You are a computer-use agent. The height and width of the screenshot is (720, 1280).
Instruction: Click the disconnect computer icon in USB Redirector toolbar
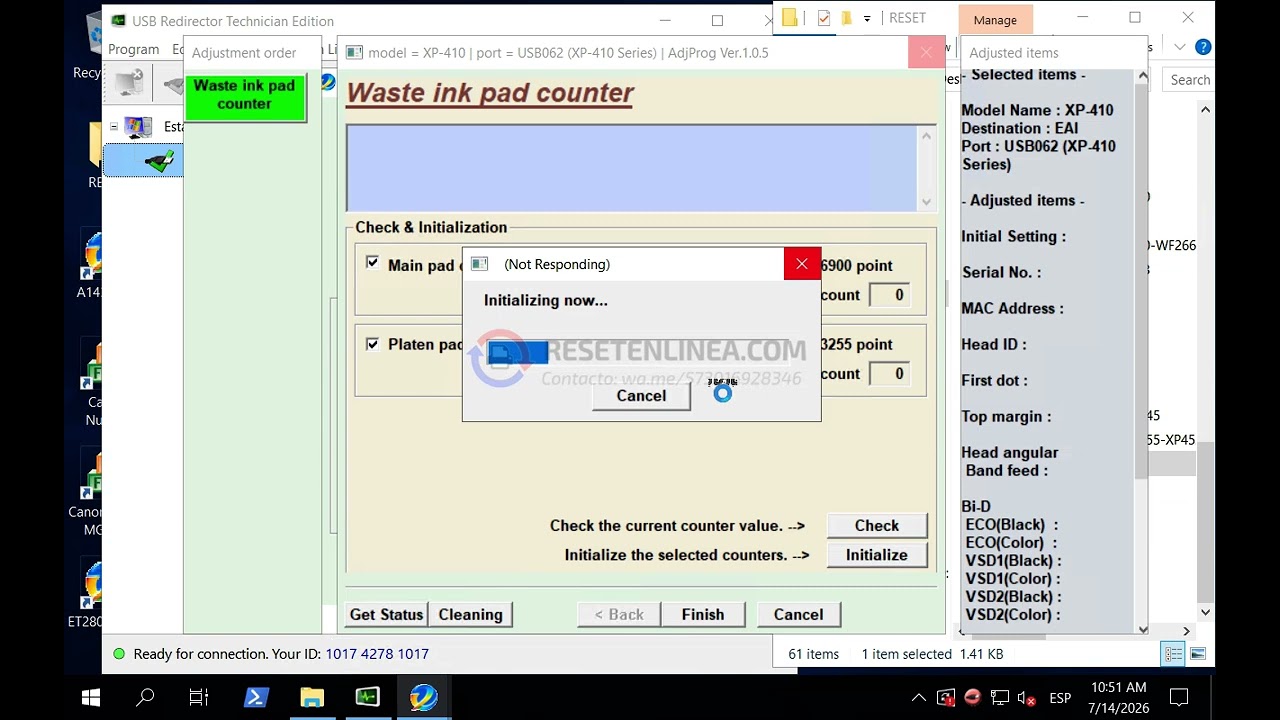coord(128,82)
